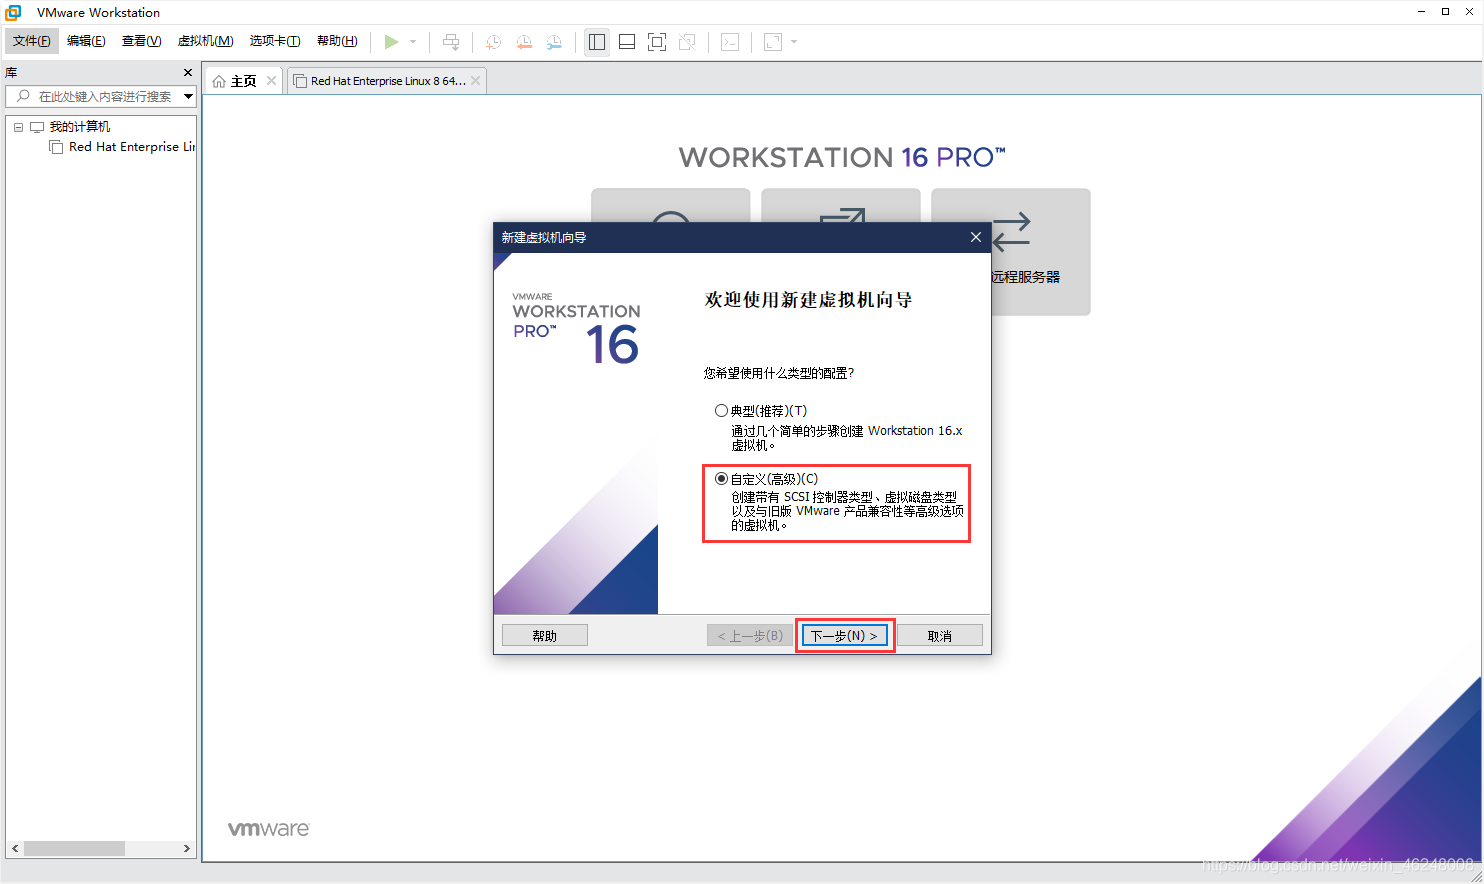This screenshot has width=1484, height=884.
Task: Close the 库 library panel
Action: tap(188, 73)
